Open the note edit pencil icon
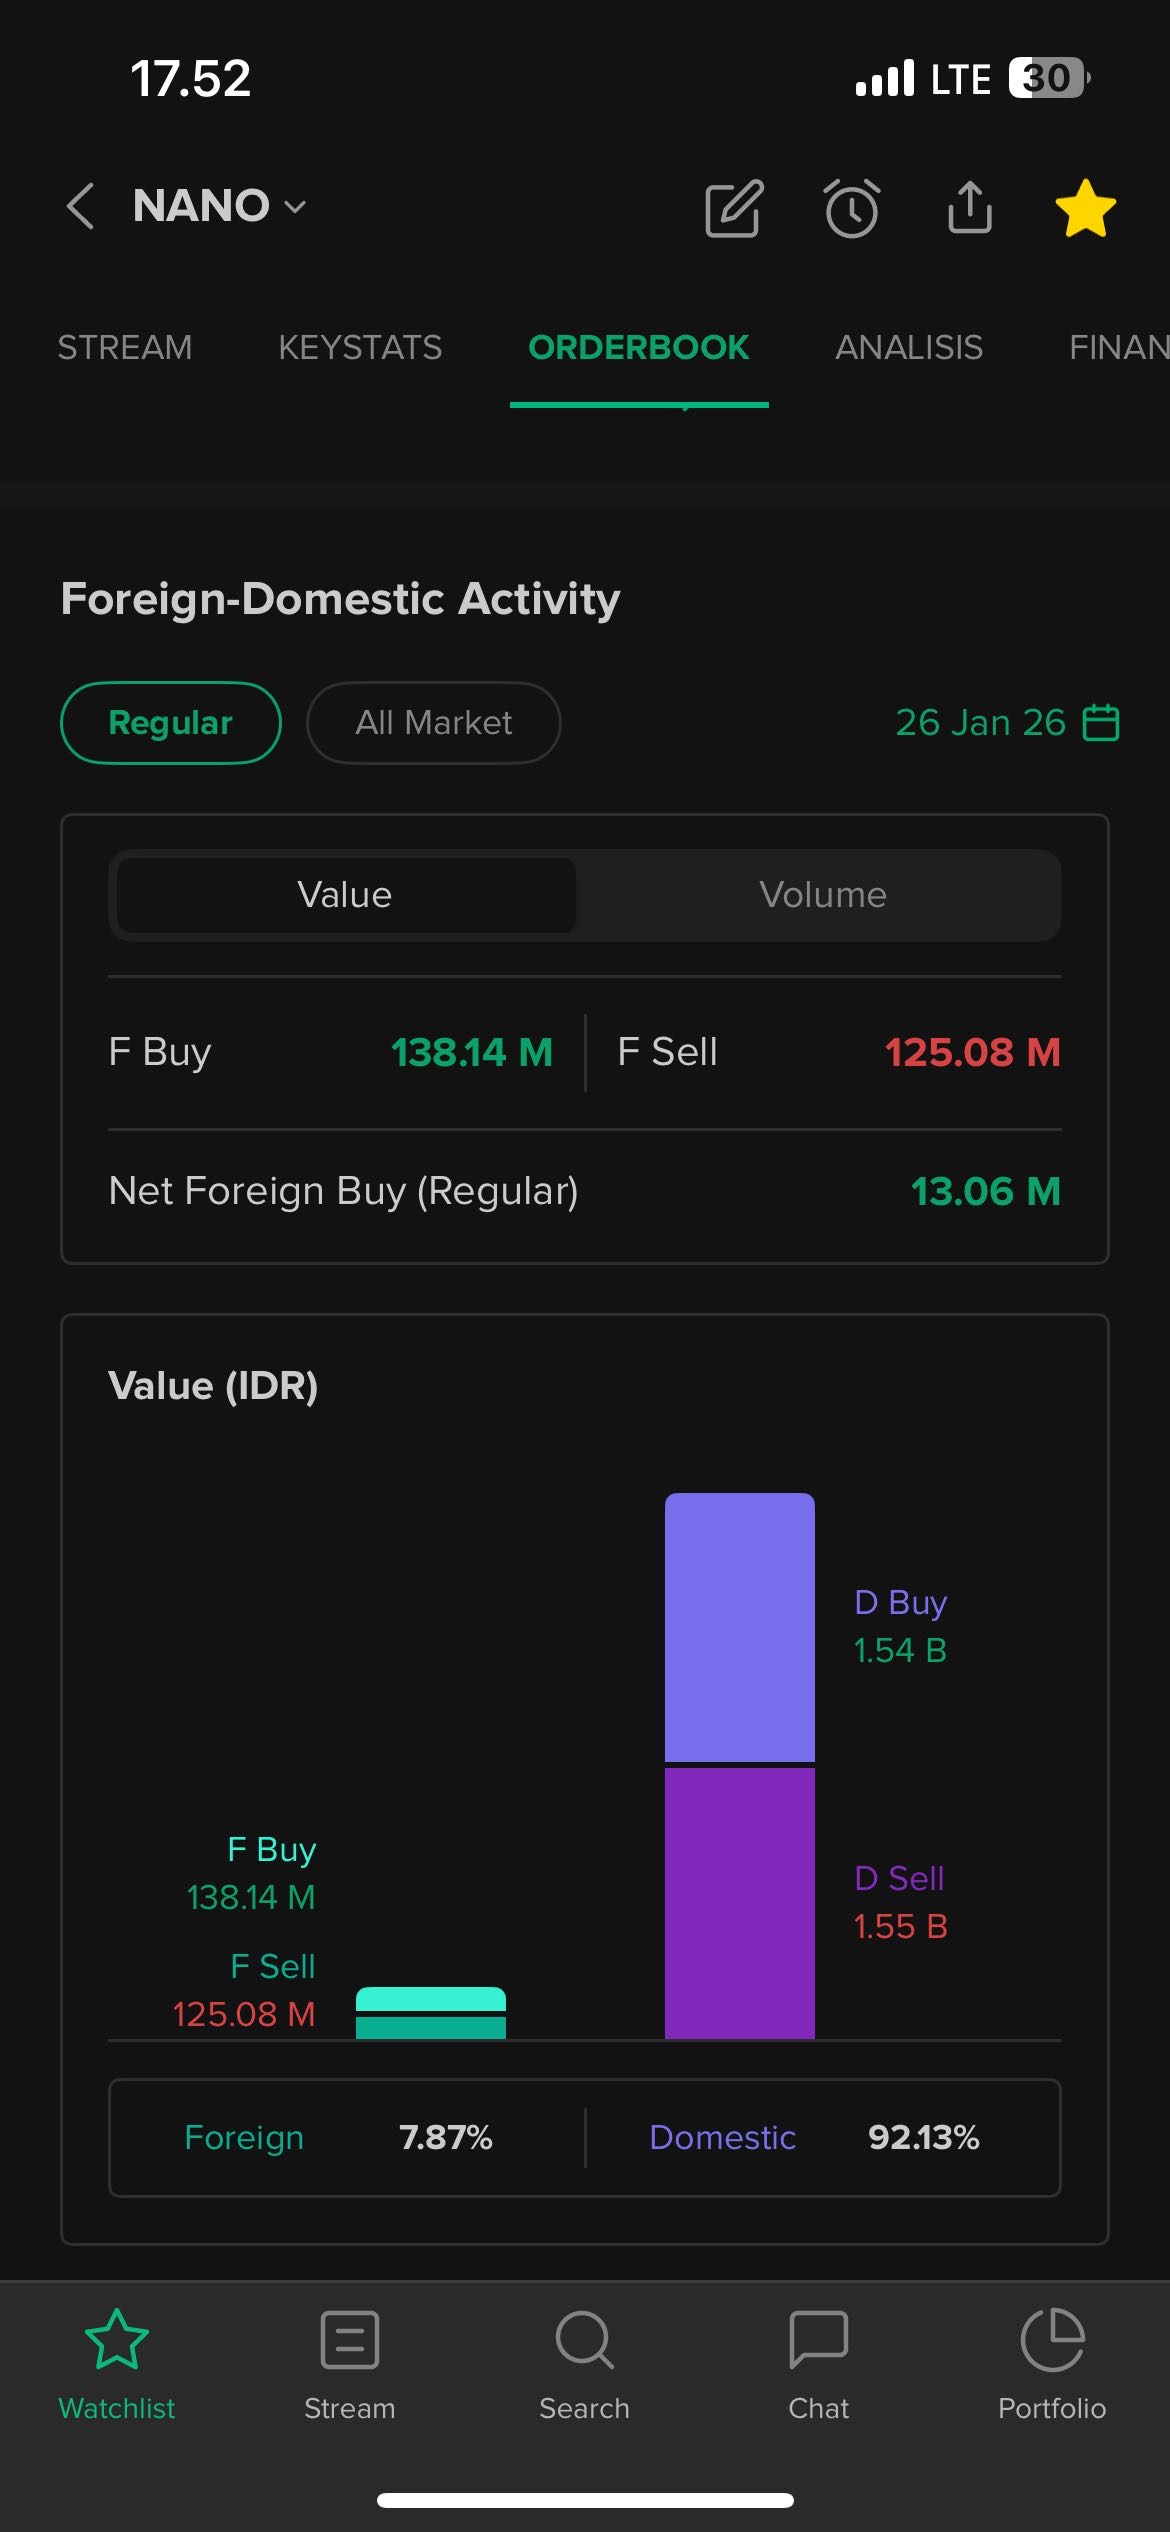The height and width of the screenshot is (2532, 1170). [734, 208]
